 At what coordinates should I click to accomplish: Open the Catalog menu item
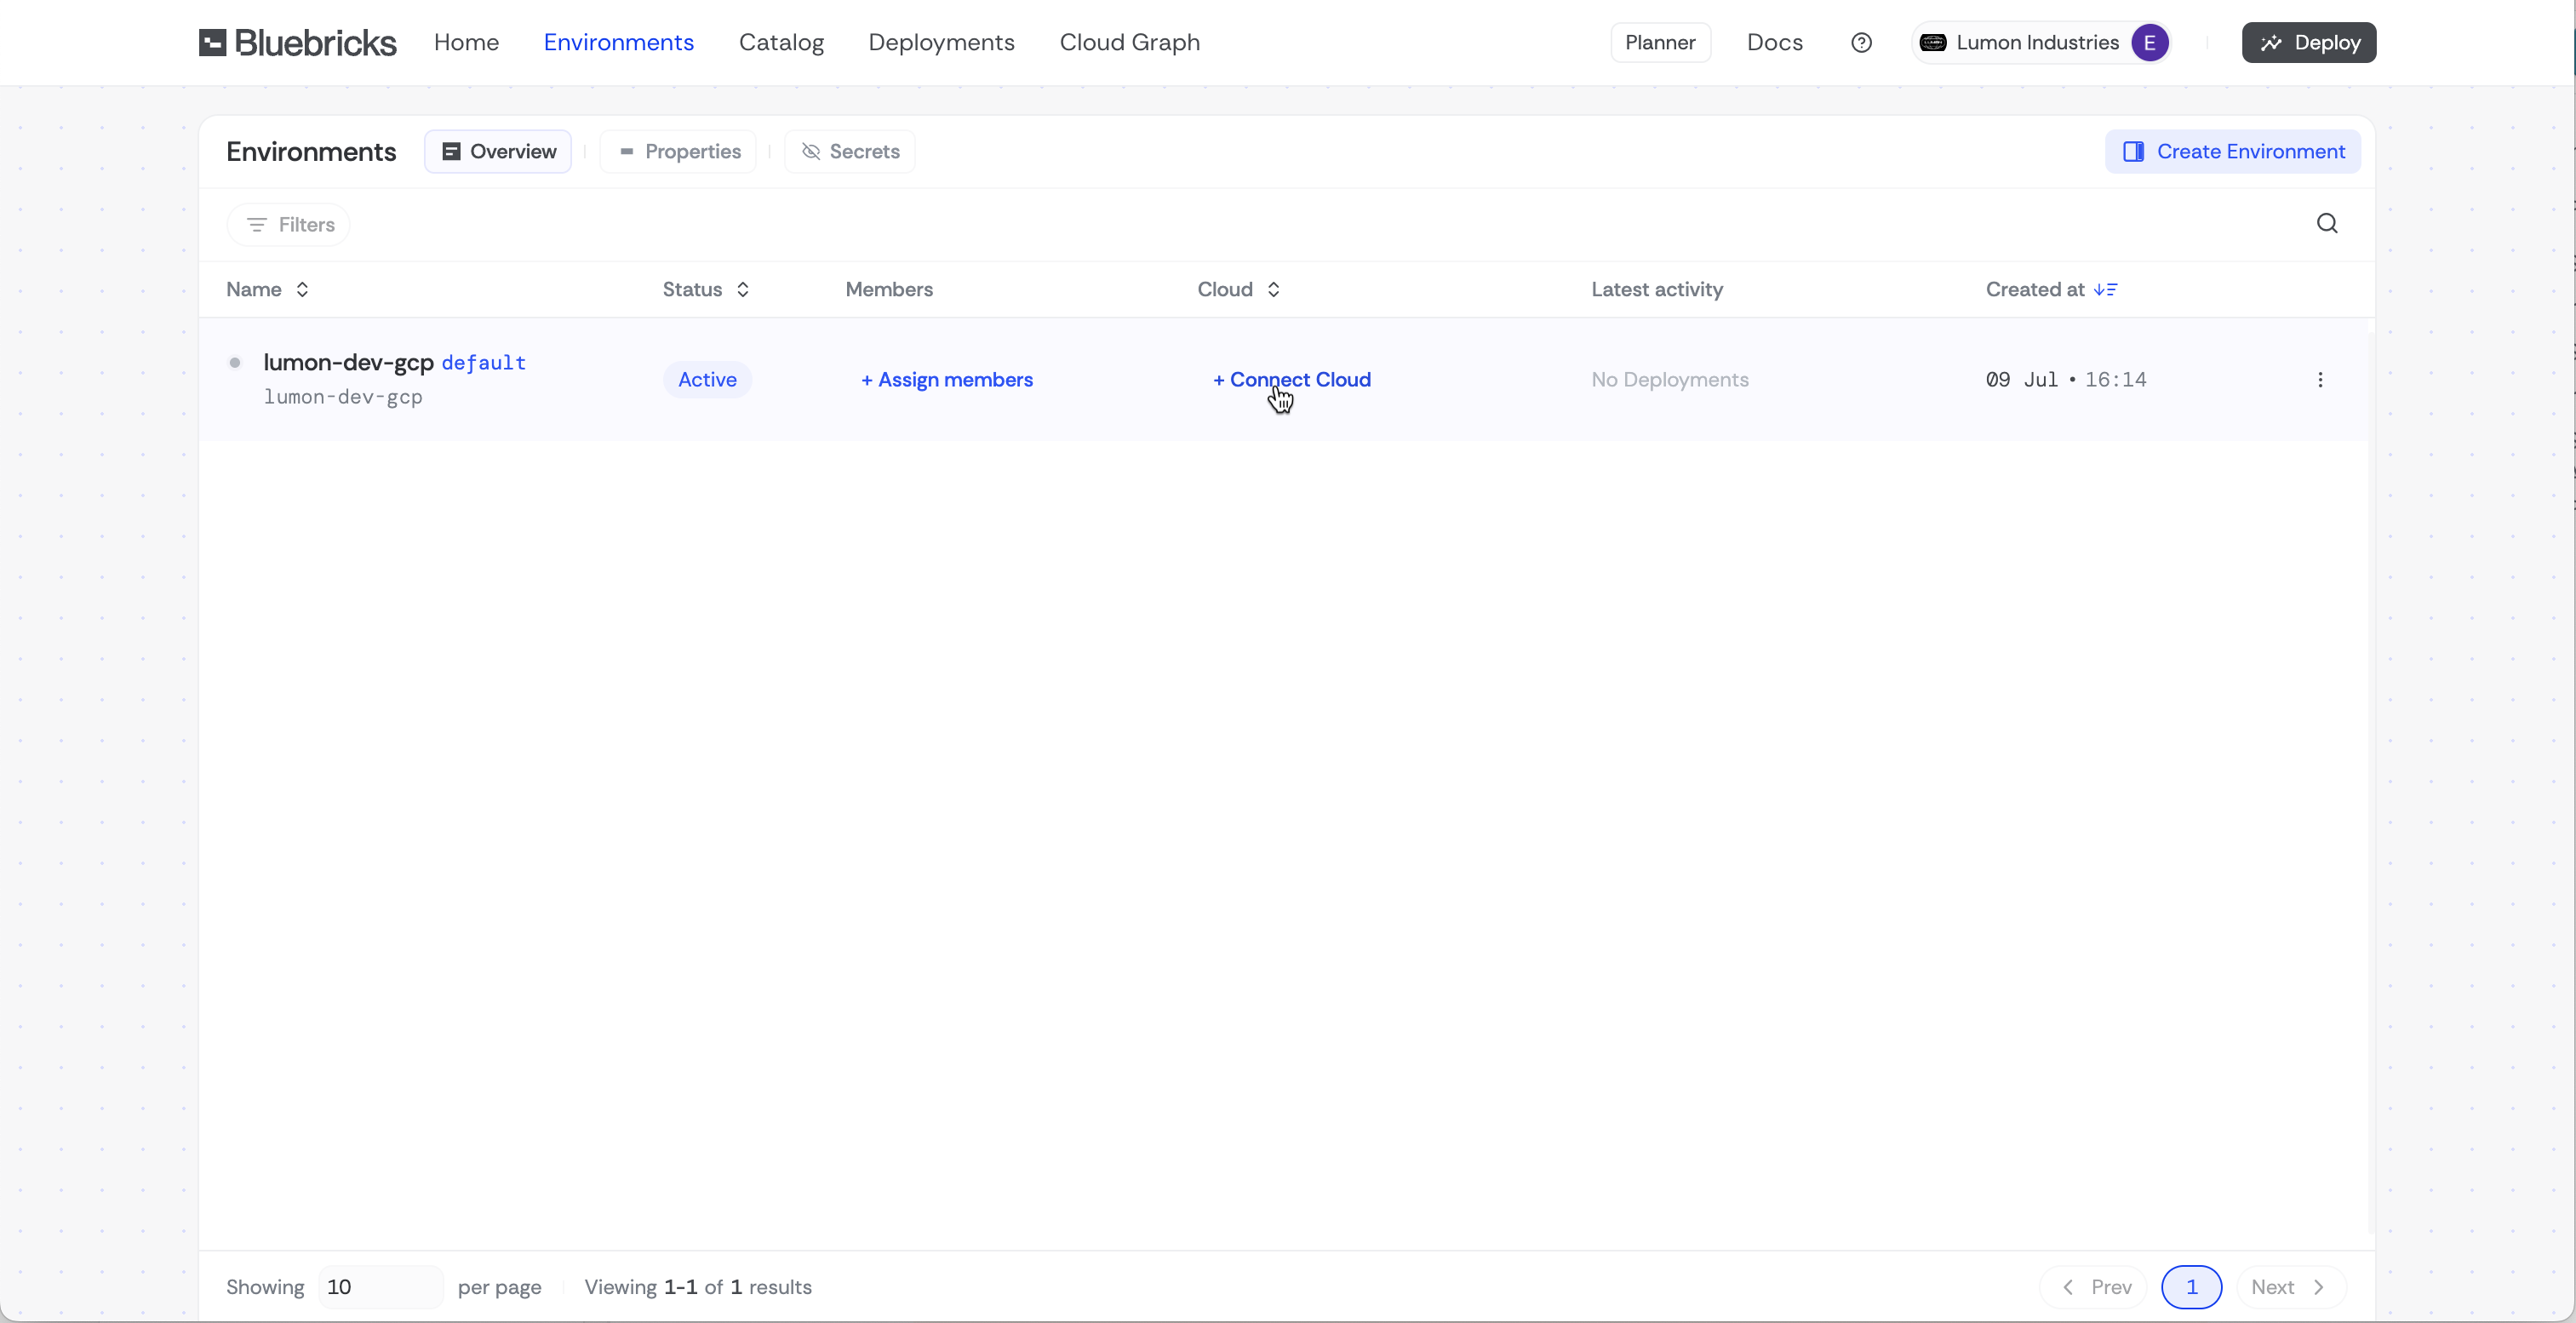tap(781, 42)
